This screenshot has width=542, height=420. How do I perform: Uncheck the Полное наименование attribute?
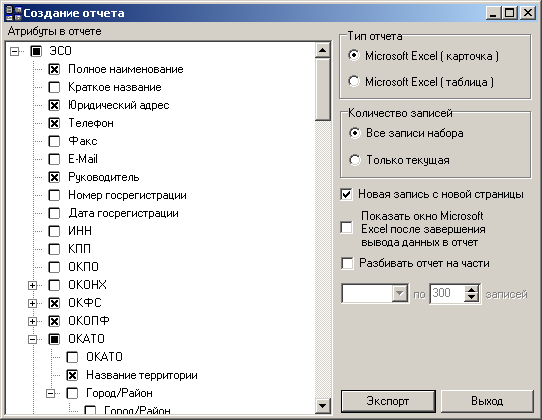(54, 69)
